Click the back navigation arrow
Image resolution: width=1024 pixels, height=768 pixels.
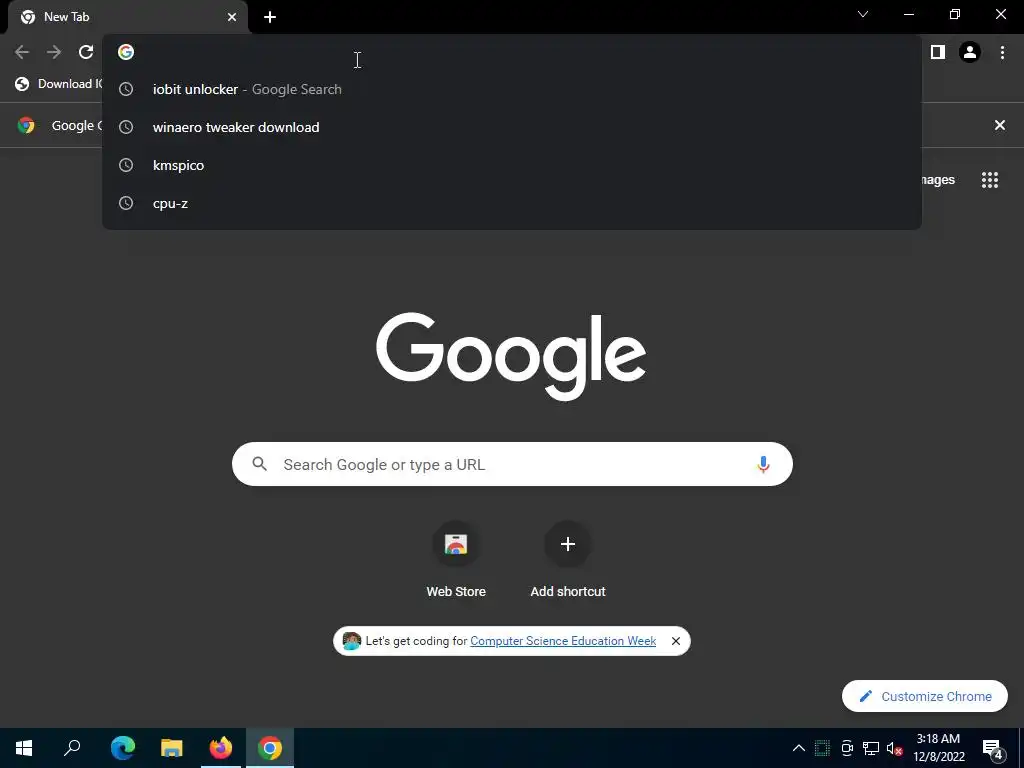point(22,52)
